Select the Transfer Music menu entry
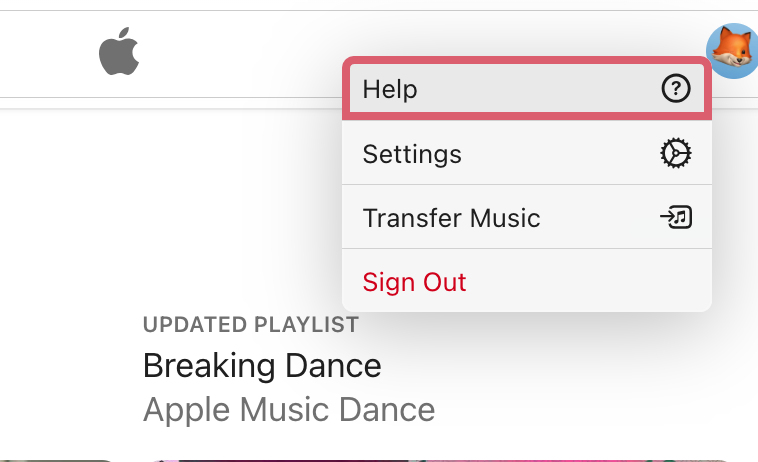Screen dimensions: 758x462 coord(451,217)
